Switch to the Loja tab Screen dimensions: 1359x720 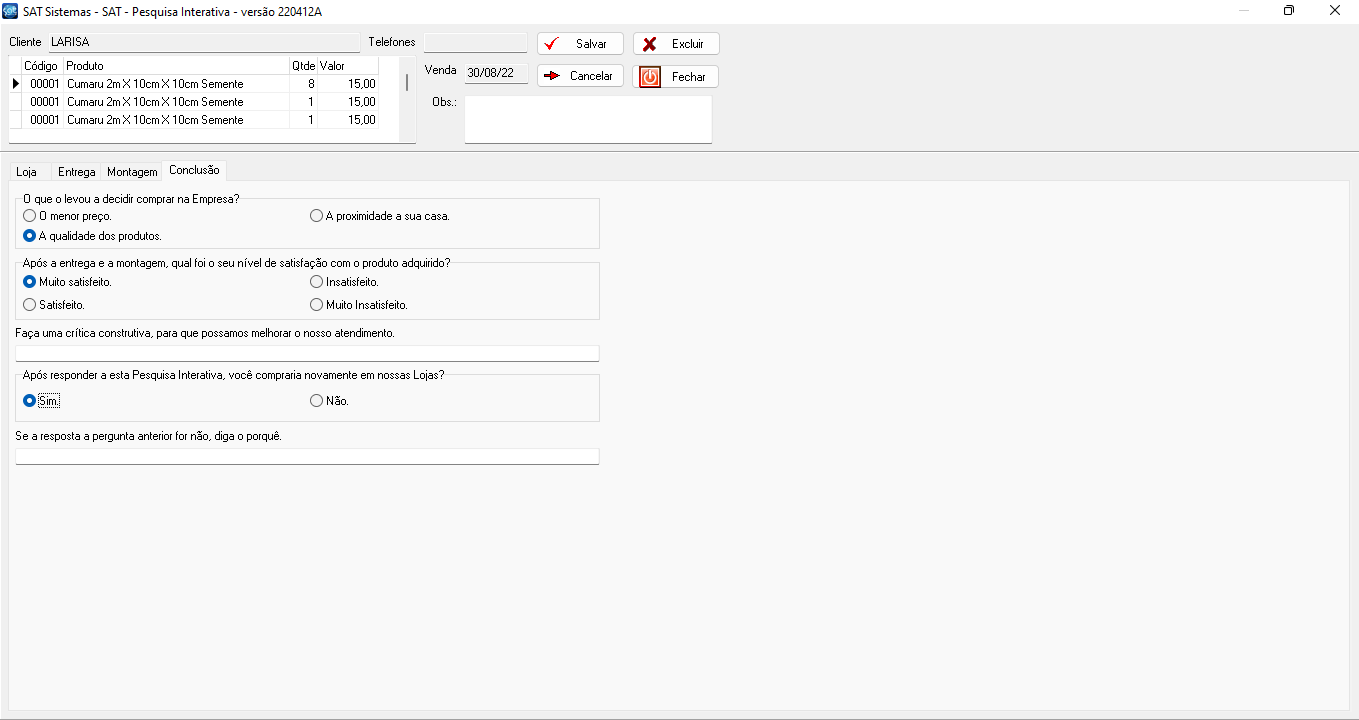click(x=27, y=172)
